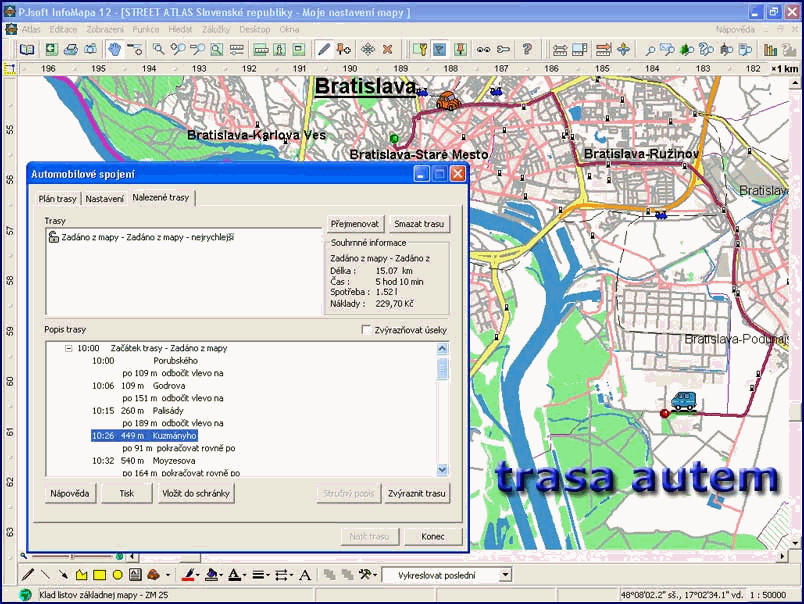Screen dimensions: 804x604
Task: Click the green framed magnifier icon
Action: 217,49
